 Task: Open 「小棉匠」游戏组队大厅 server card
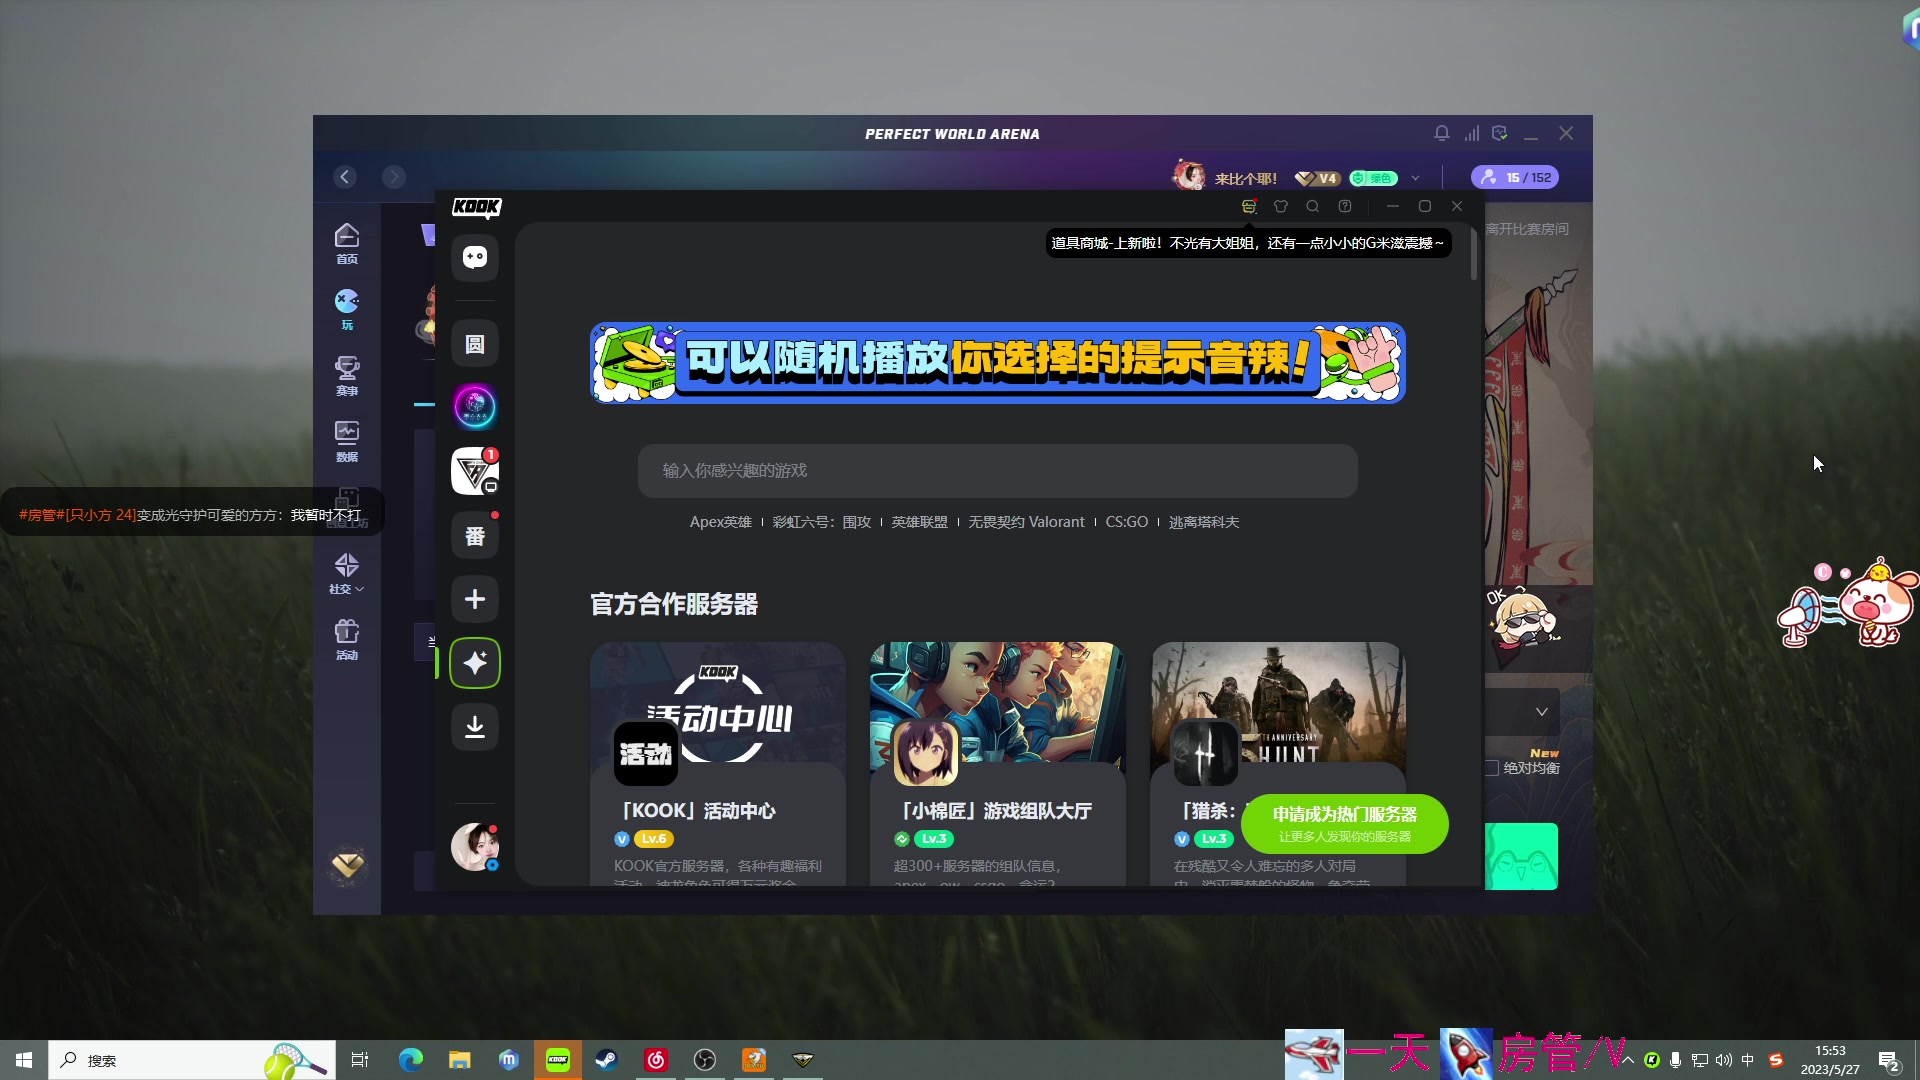pos(998,764)
